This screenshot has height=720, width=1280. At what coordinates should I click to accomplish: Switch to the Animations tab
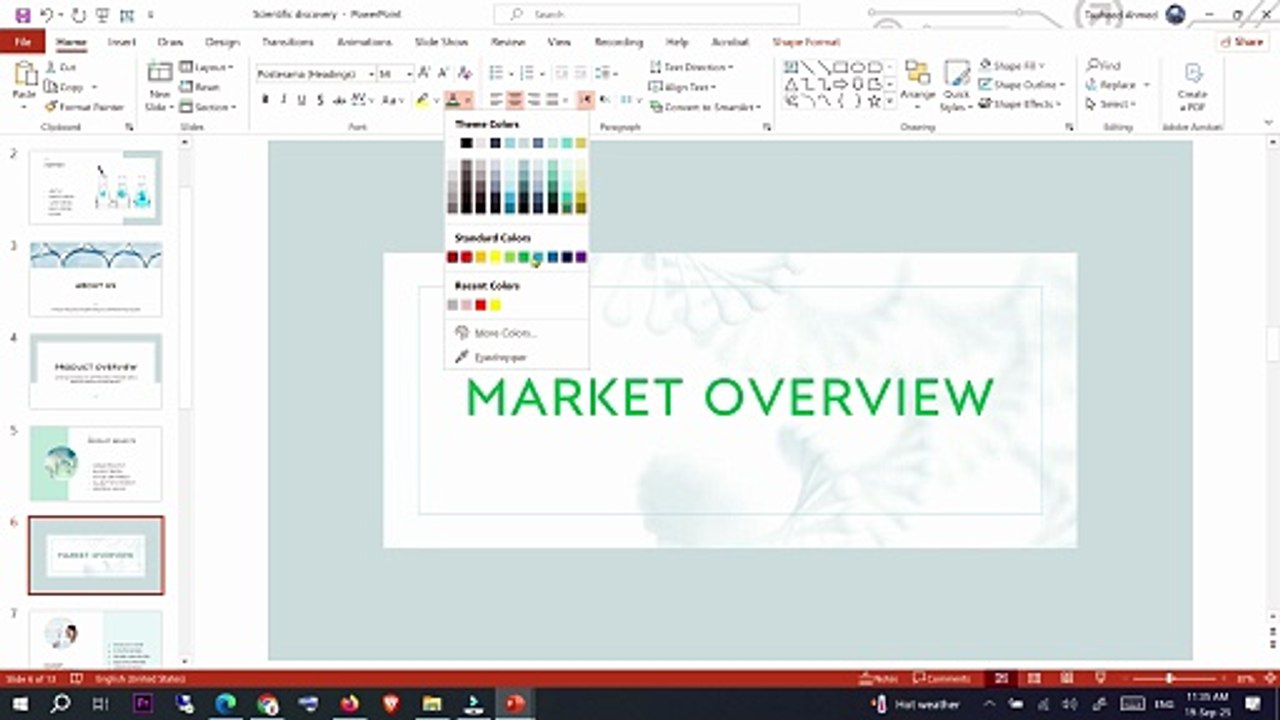[x=364, y=42]
